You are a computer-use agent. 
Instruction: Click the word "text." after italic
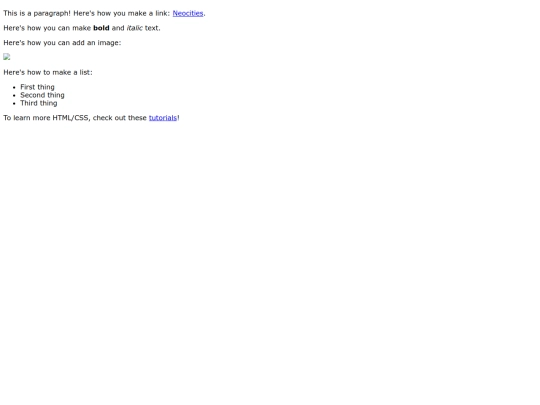tap(153, 28)
